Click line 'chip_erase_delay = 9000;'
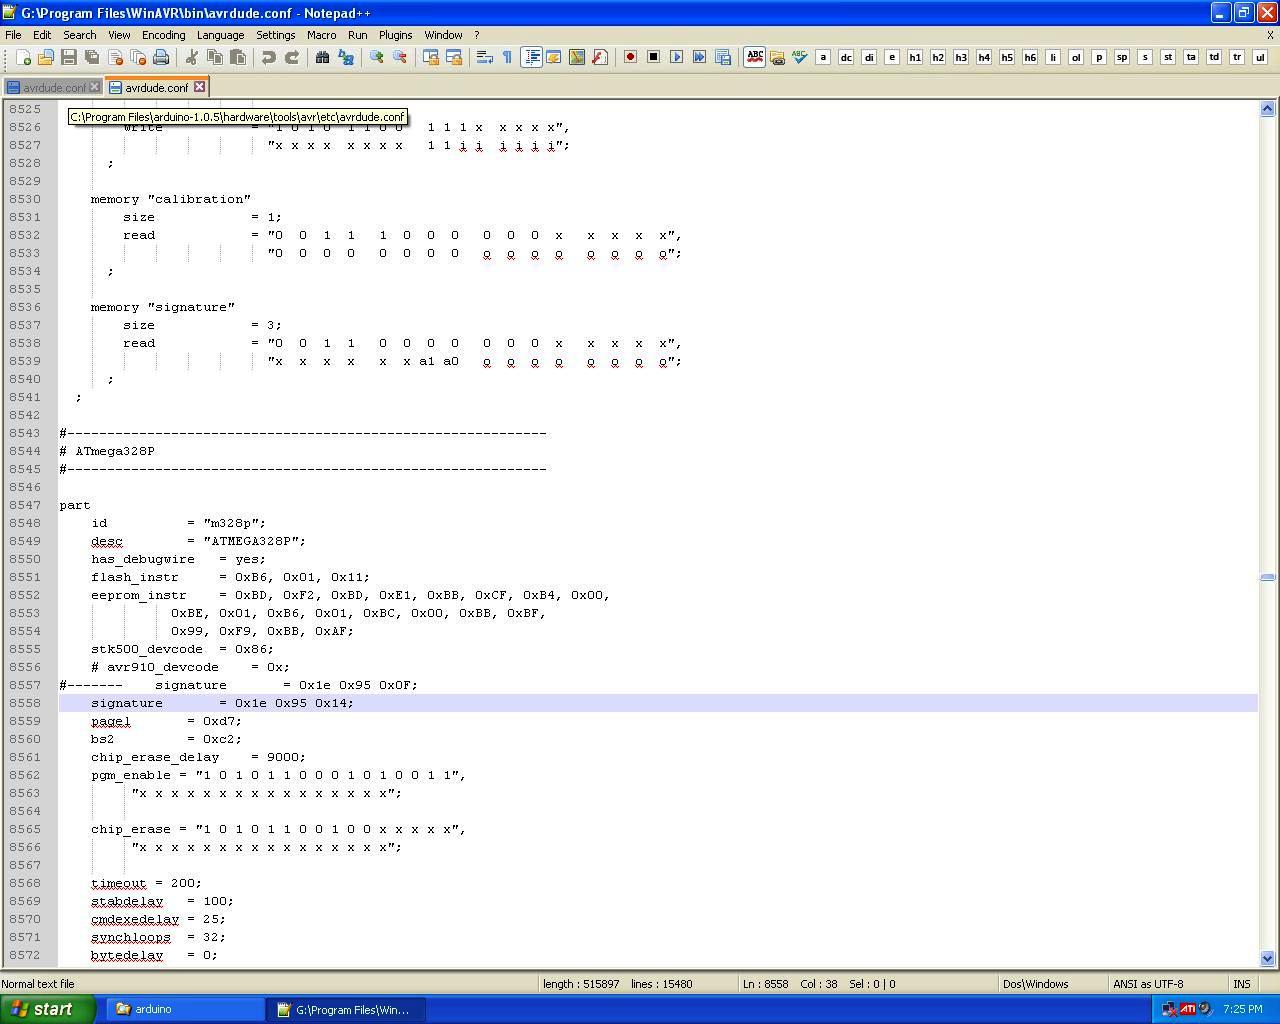The width and height of the screenshot is (1280, 1024). 198,757
